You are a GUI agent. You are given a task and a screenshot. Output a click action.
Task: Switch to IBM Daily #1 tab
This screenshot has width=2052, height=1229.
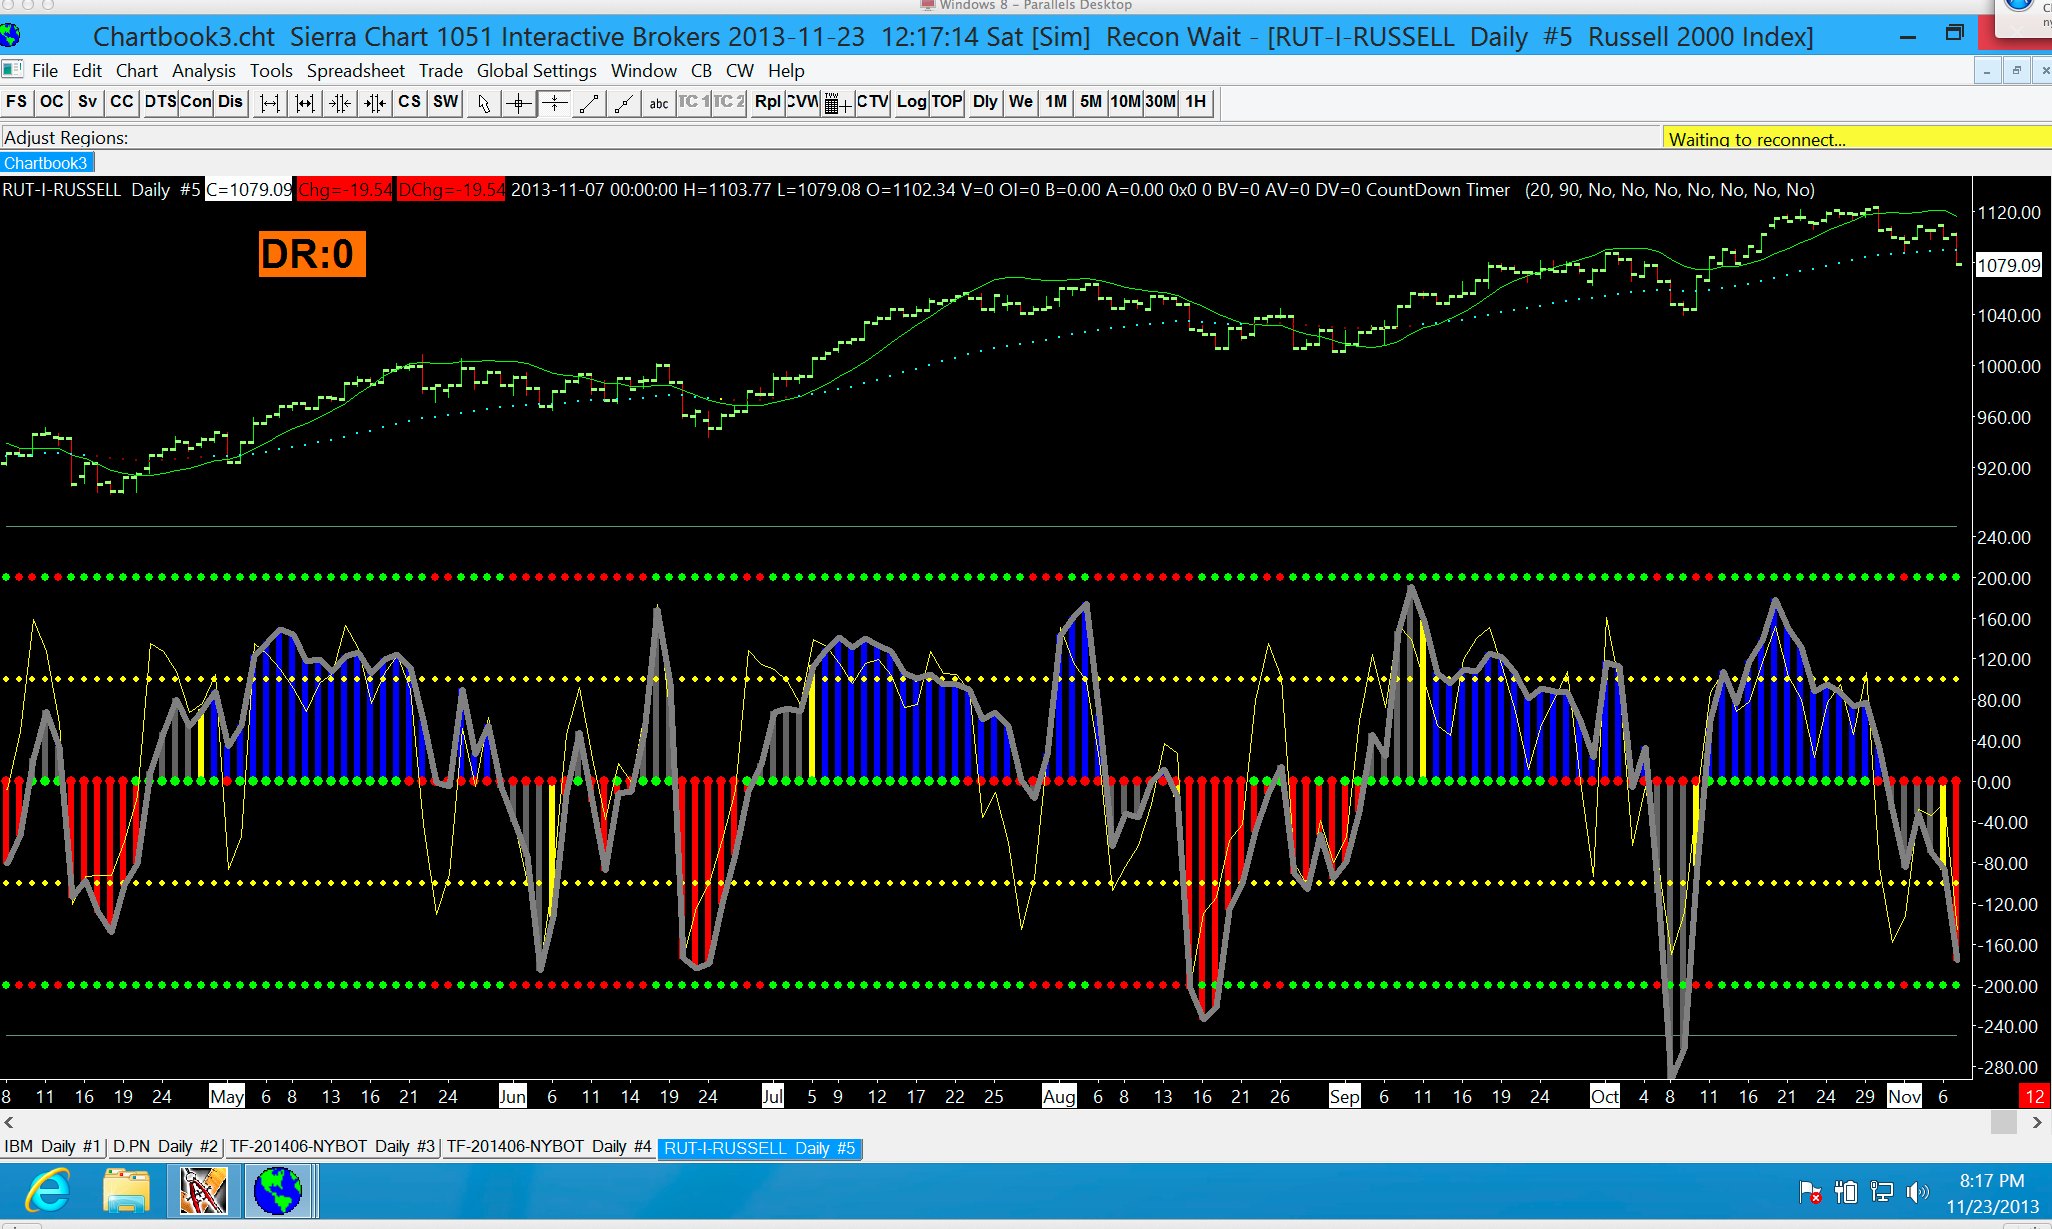[x=52, y=1147]
